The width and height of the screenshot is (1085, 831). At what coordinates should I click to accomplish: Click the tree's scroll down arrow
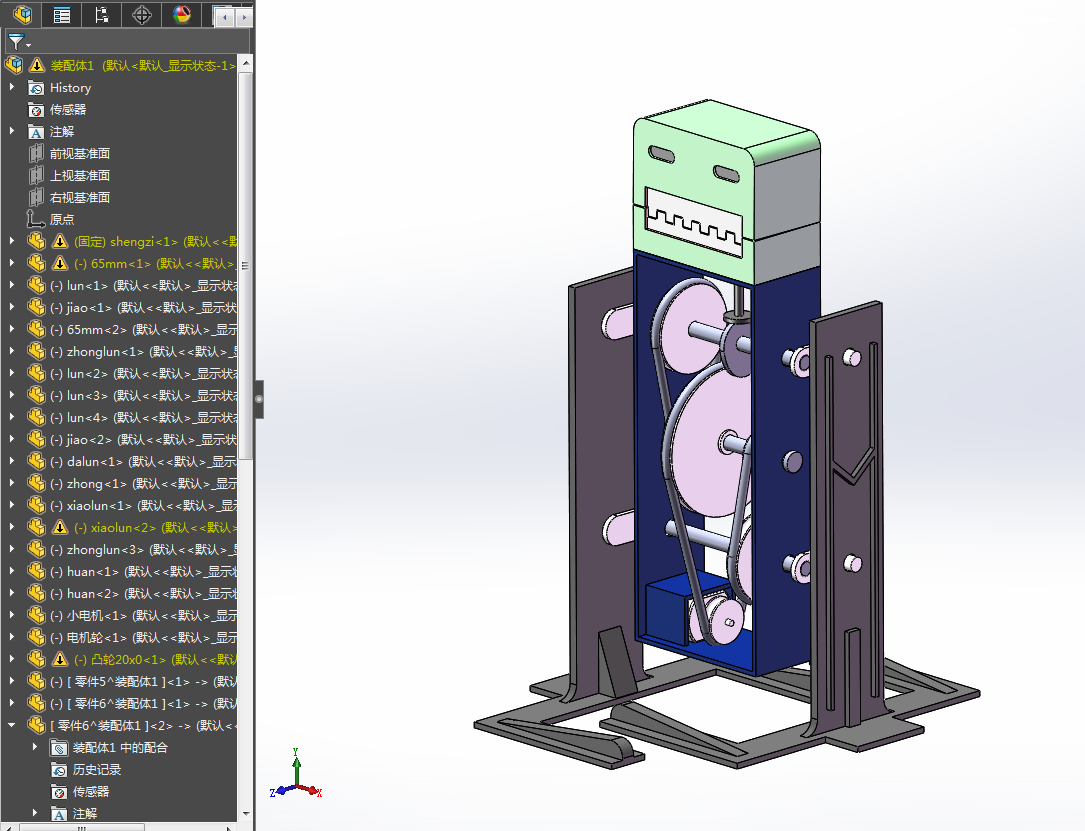246,814
